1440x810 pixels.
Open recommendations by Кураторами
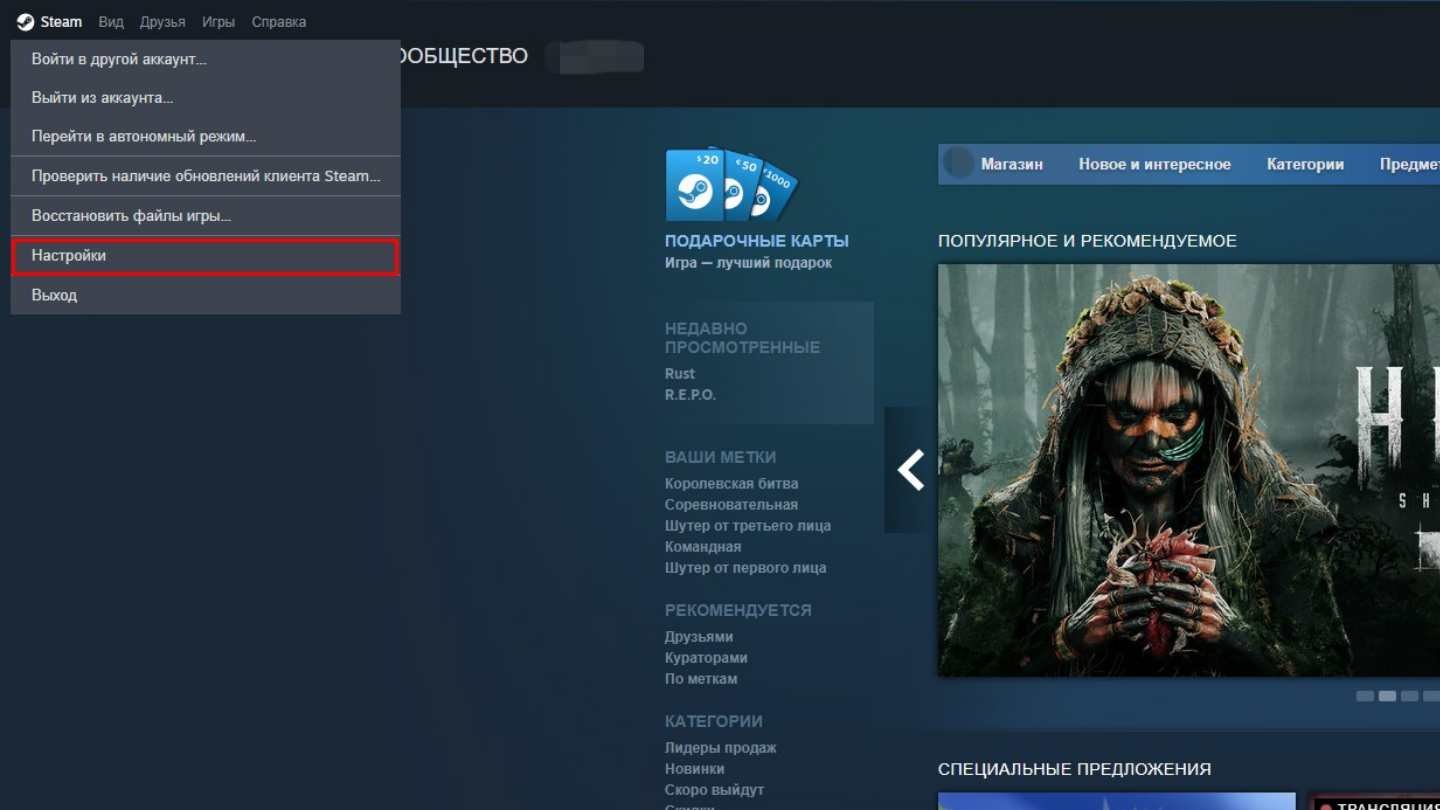click(x=706, y=657)
